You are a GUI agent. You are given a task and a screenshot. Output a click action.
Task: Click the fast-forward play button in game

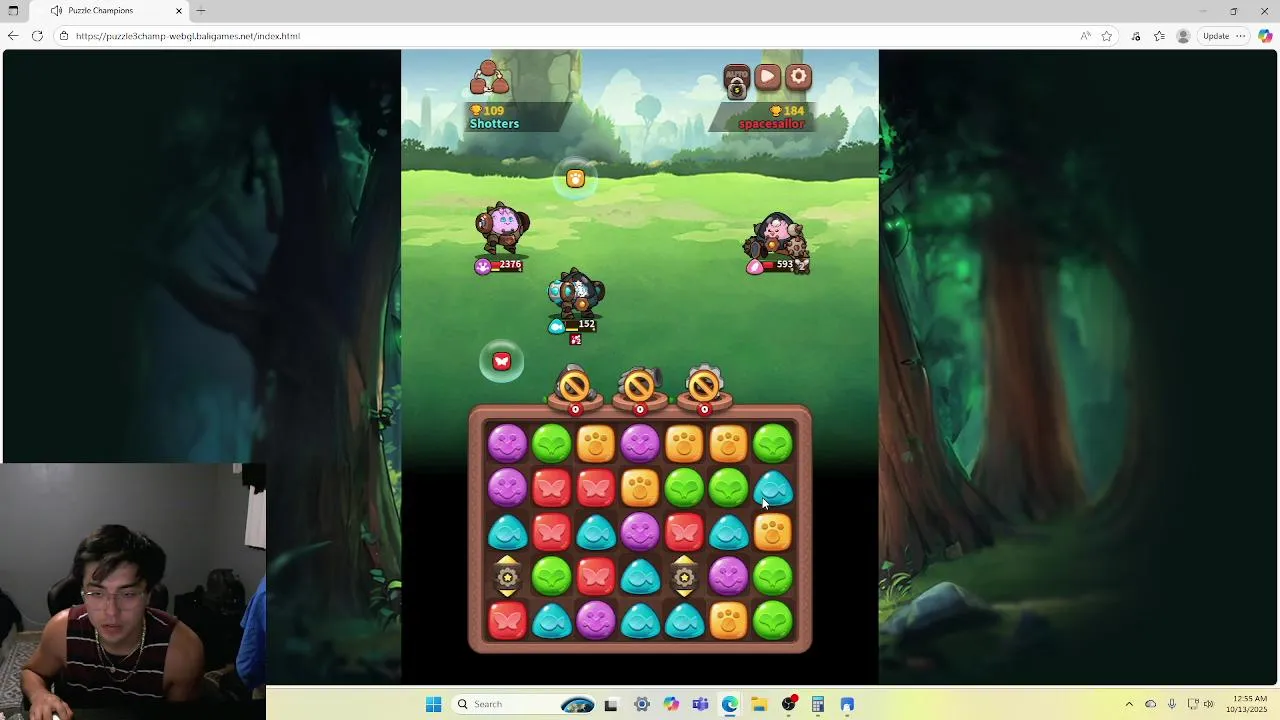(767, 77)
